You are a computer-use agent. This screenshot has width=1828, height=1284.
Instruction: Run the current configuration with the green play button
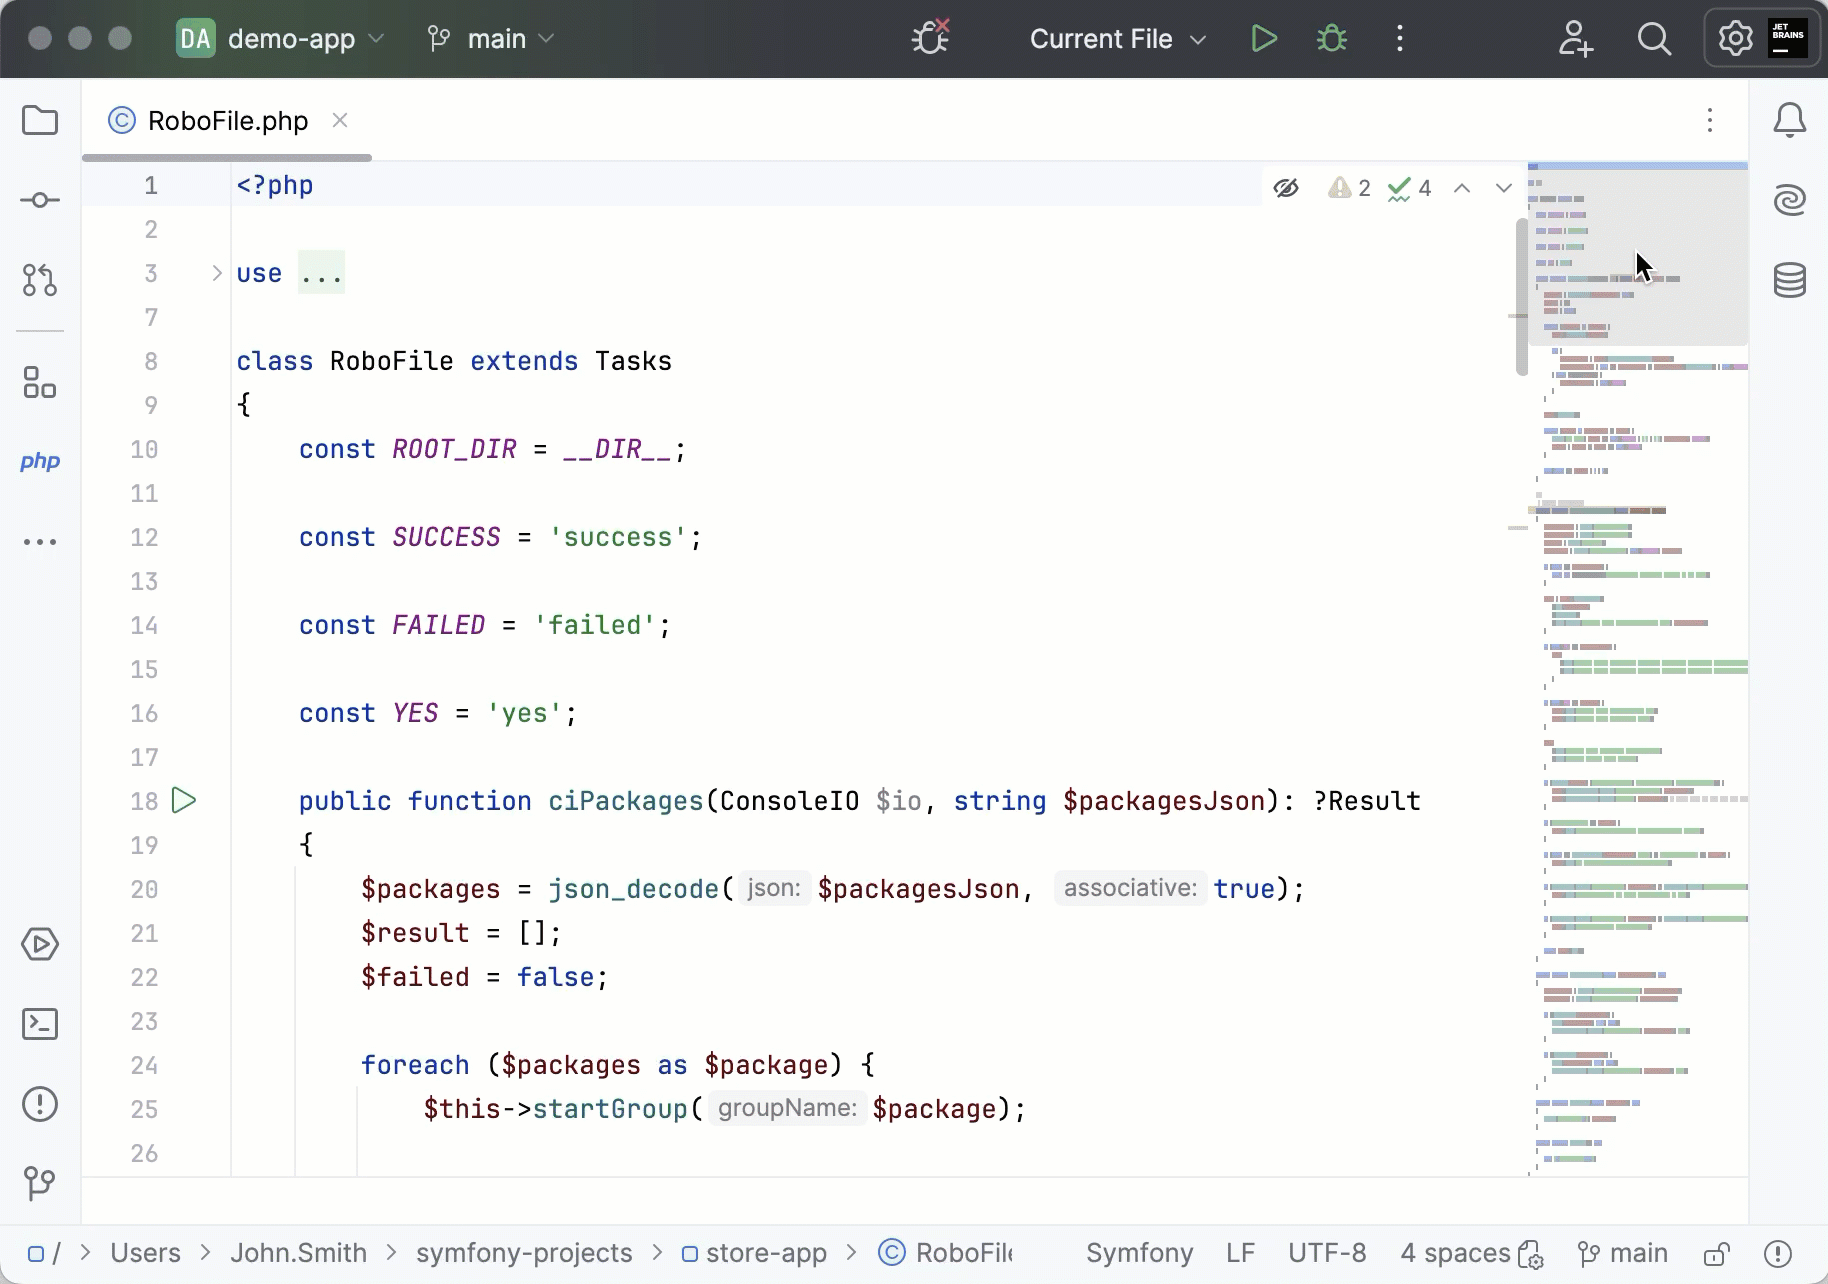pos(1263,38)
